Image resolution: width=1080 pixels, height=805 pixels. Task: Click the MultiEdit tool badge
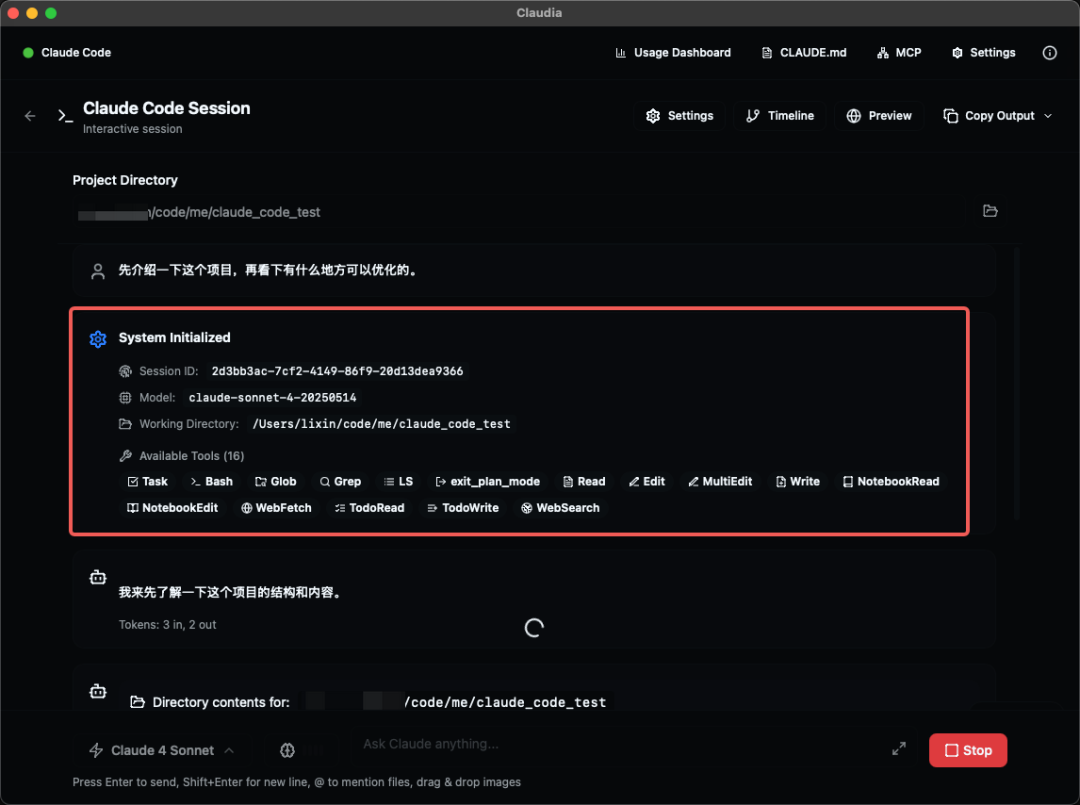720,481
